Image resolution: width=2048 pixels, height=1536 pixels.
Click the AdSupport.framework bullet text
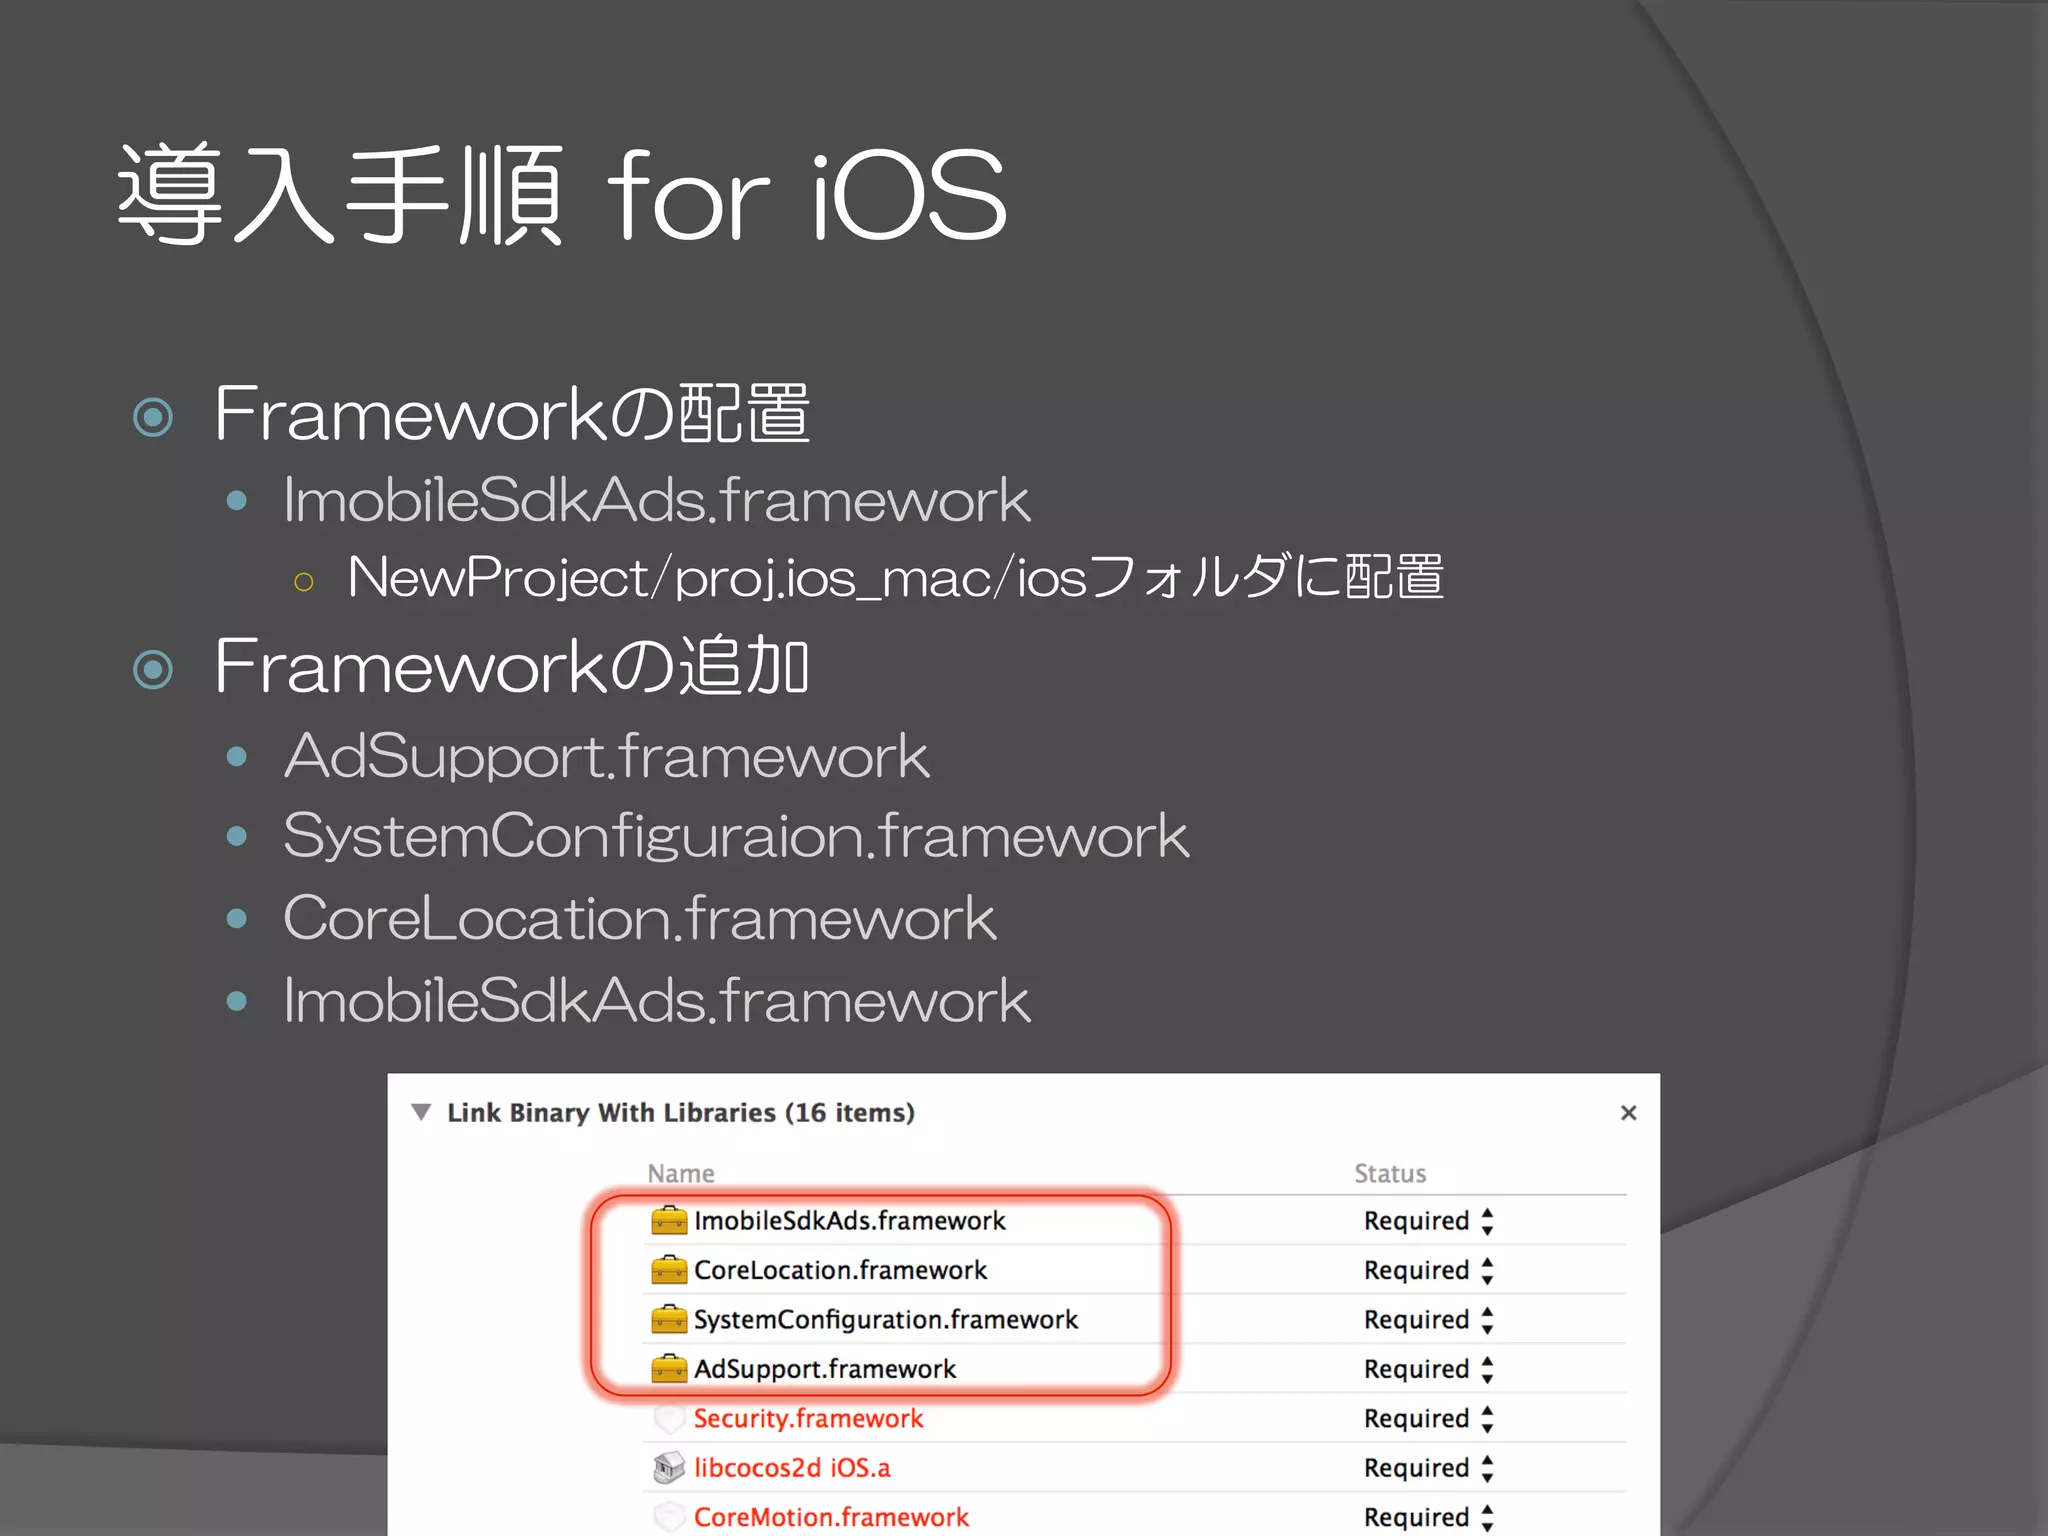click(607, 756)
